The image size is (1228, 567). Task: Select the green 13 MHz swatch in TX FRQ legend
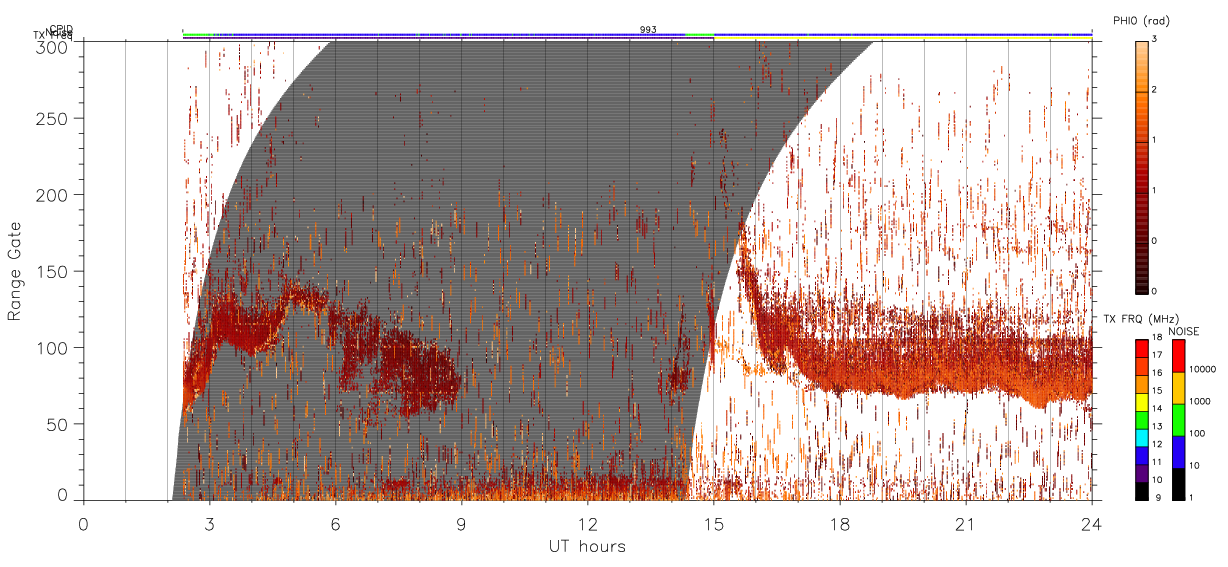point(1141,421)
